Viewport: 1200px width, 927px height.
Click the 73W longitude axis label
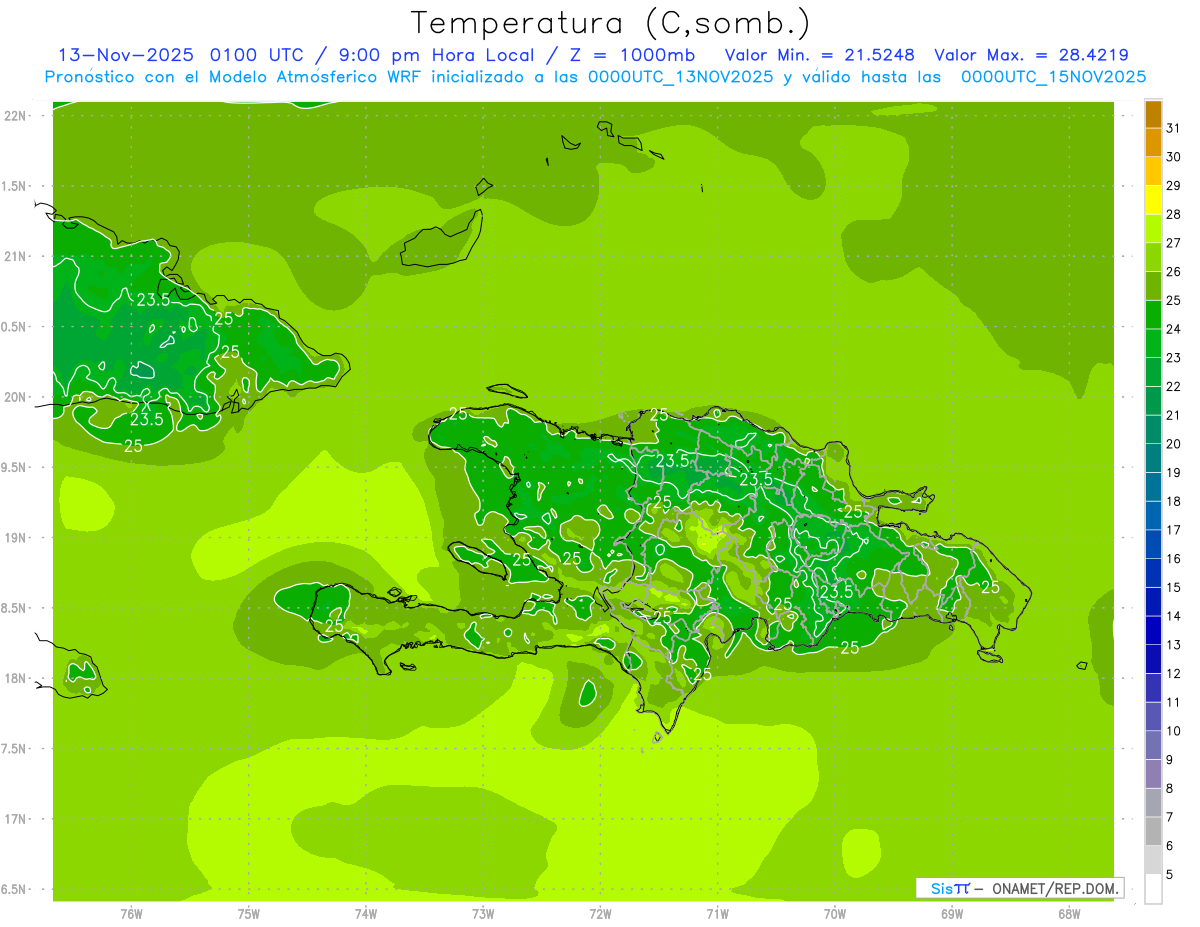click(x=483, y=914)
